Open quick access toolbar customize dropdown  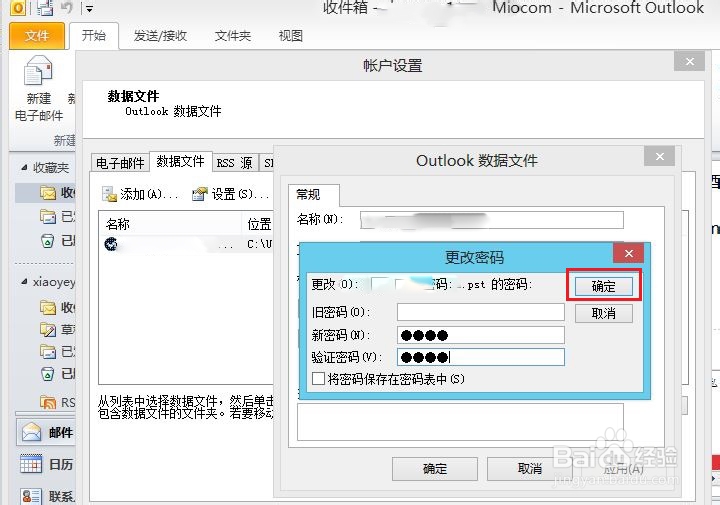[x=89, y=8]
